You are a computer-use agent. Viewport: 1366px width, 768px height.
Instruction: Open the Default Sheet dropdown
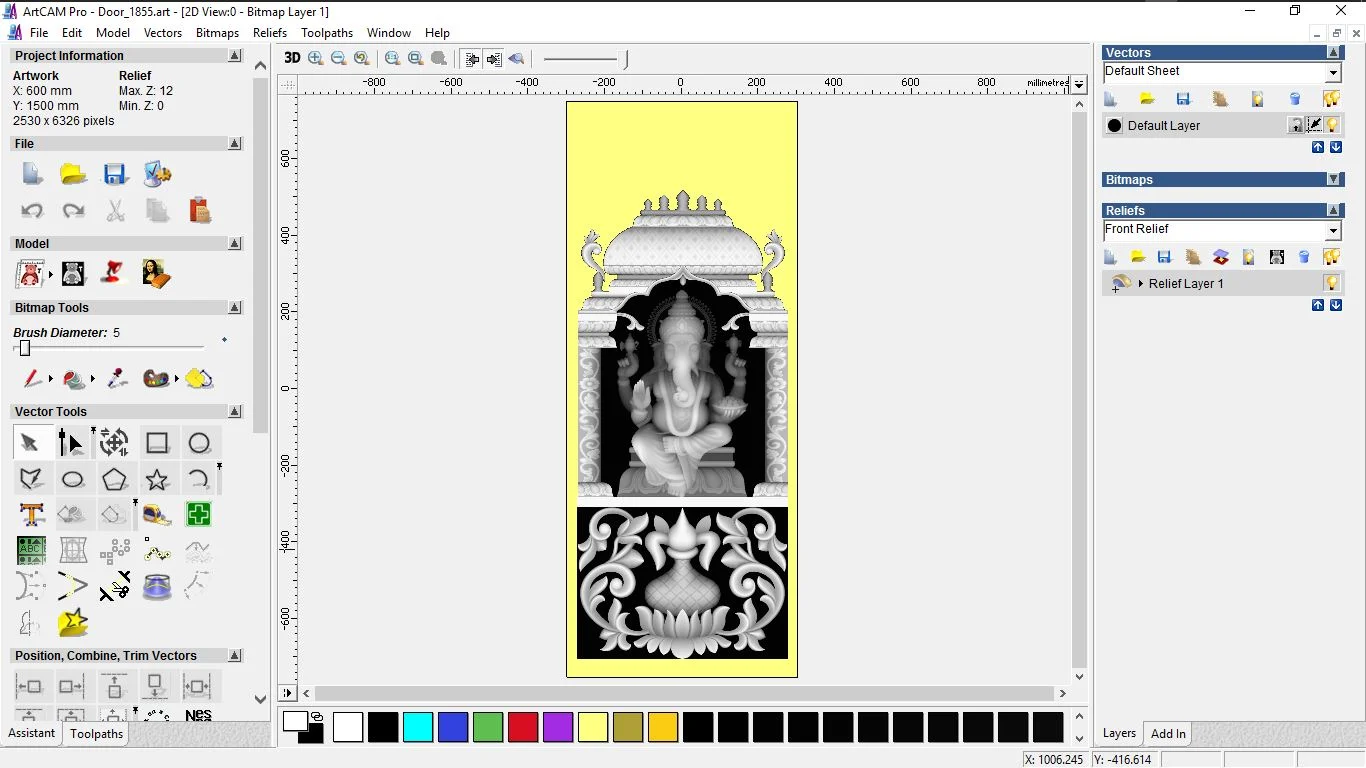pyautogui.click(x=1333, y=71)
